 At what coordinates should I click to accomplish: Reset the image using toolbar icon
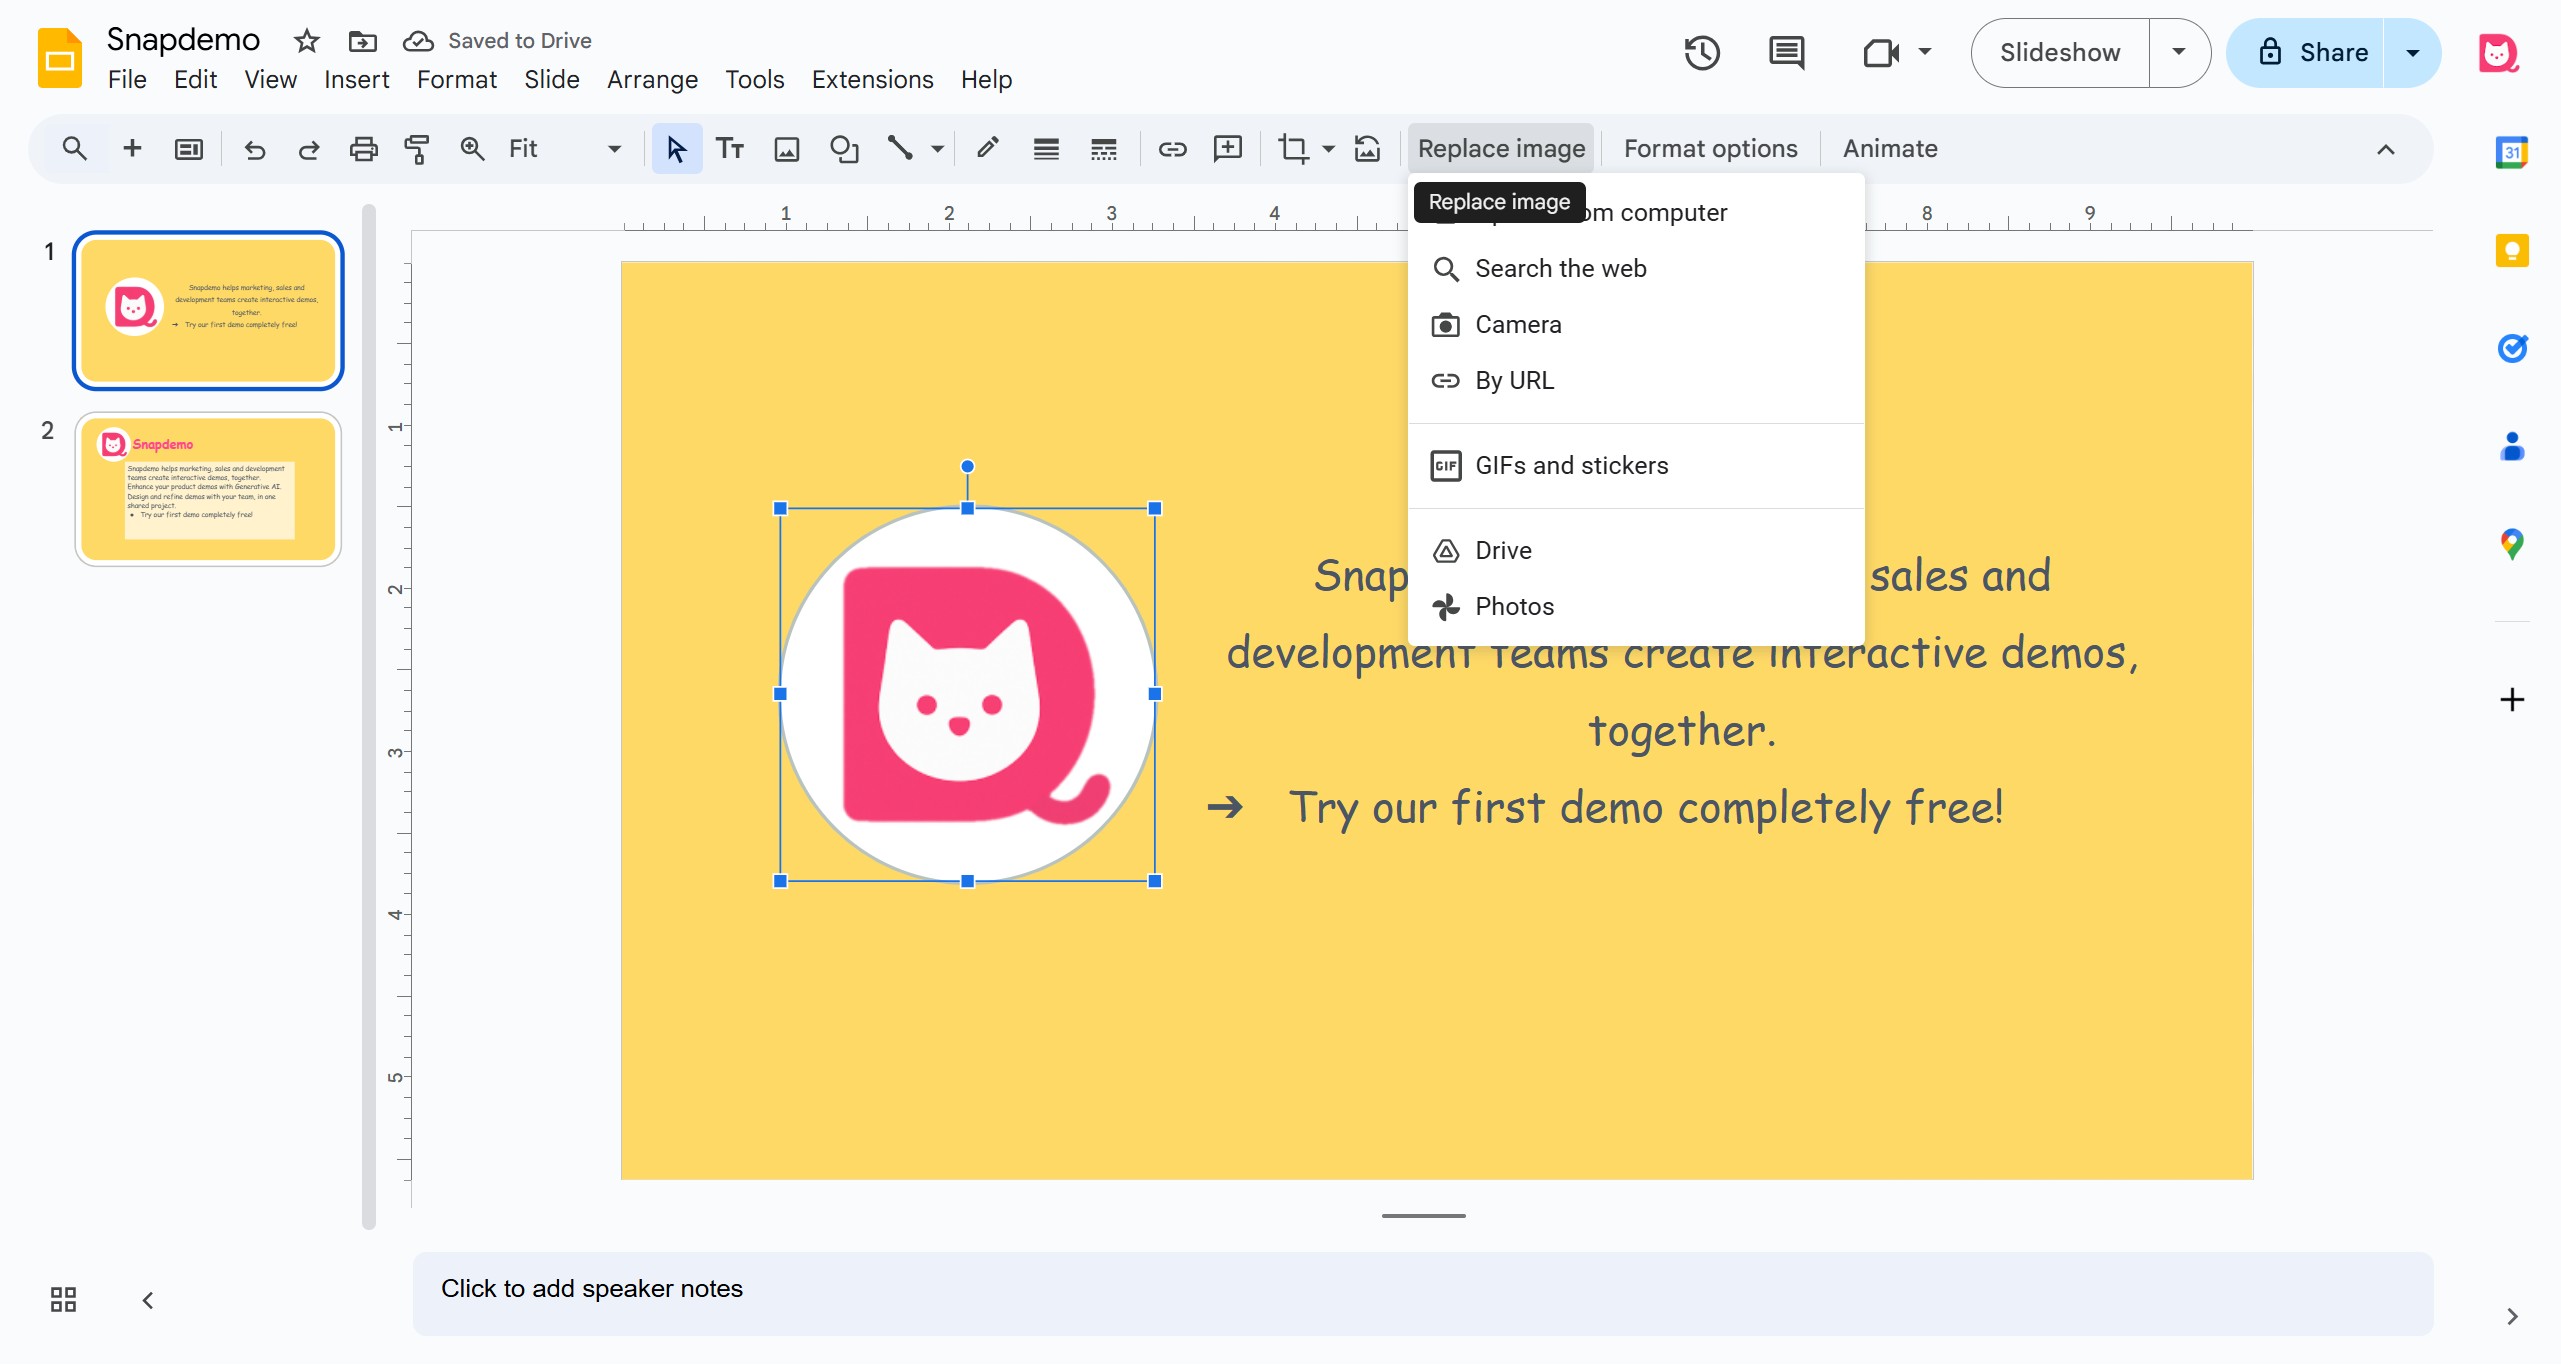pos(1368,149)
